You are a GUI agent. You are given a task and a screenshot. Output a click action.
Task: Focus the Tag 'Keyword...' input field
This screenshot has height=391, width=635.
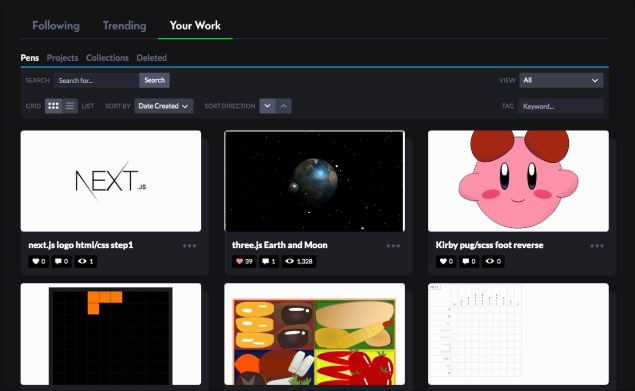point(560,106)
